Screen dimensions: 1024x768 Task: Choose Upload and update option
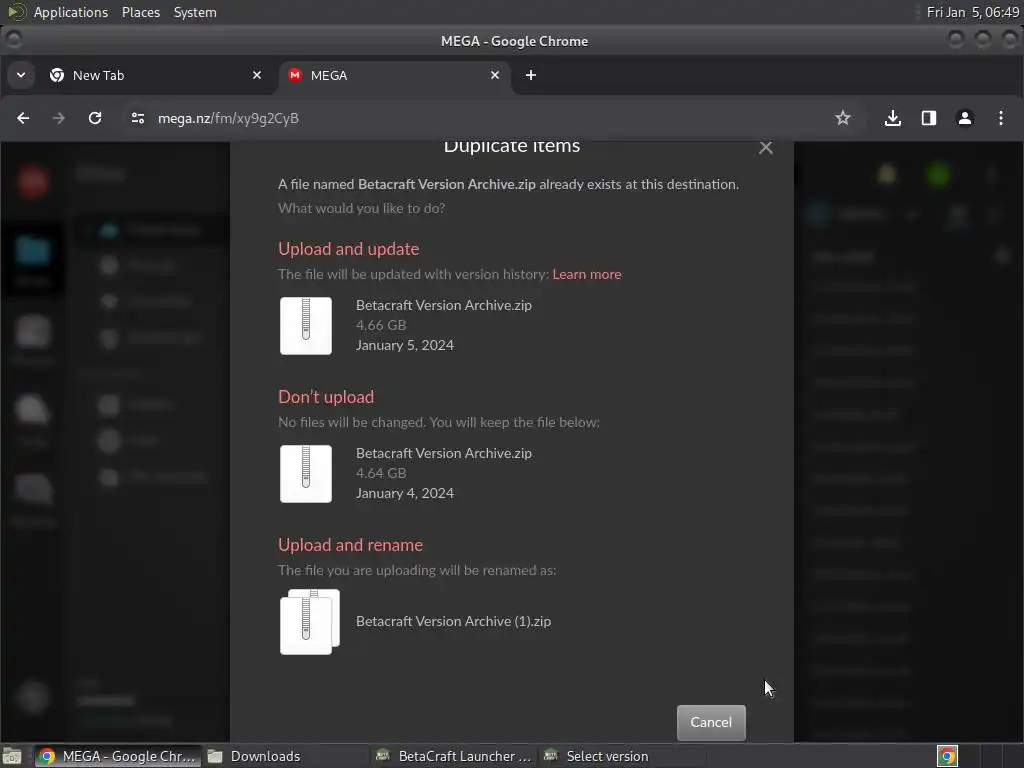tap(349, 249)
